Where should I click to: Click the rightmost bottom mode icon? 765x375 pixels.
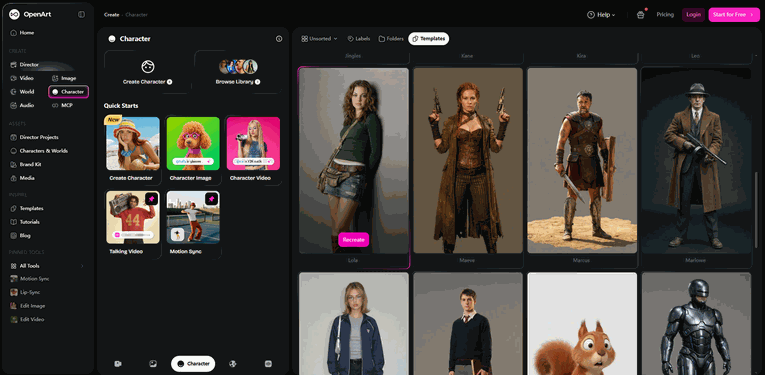[268, 364]
